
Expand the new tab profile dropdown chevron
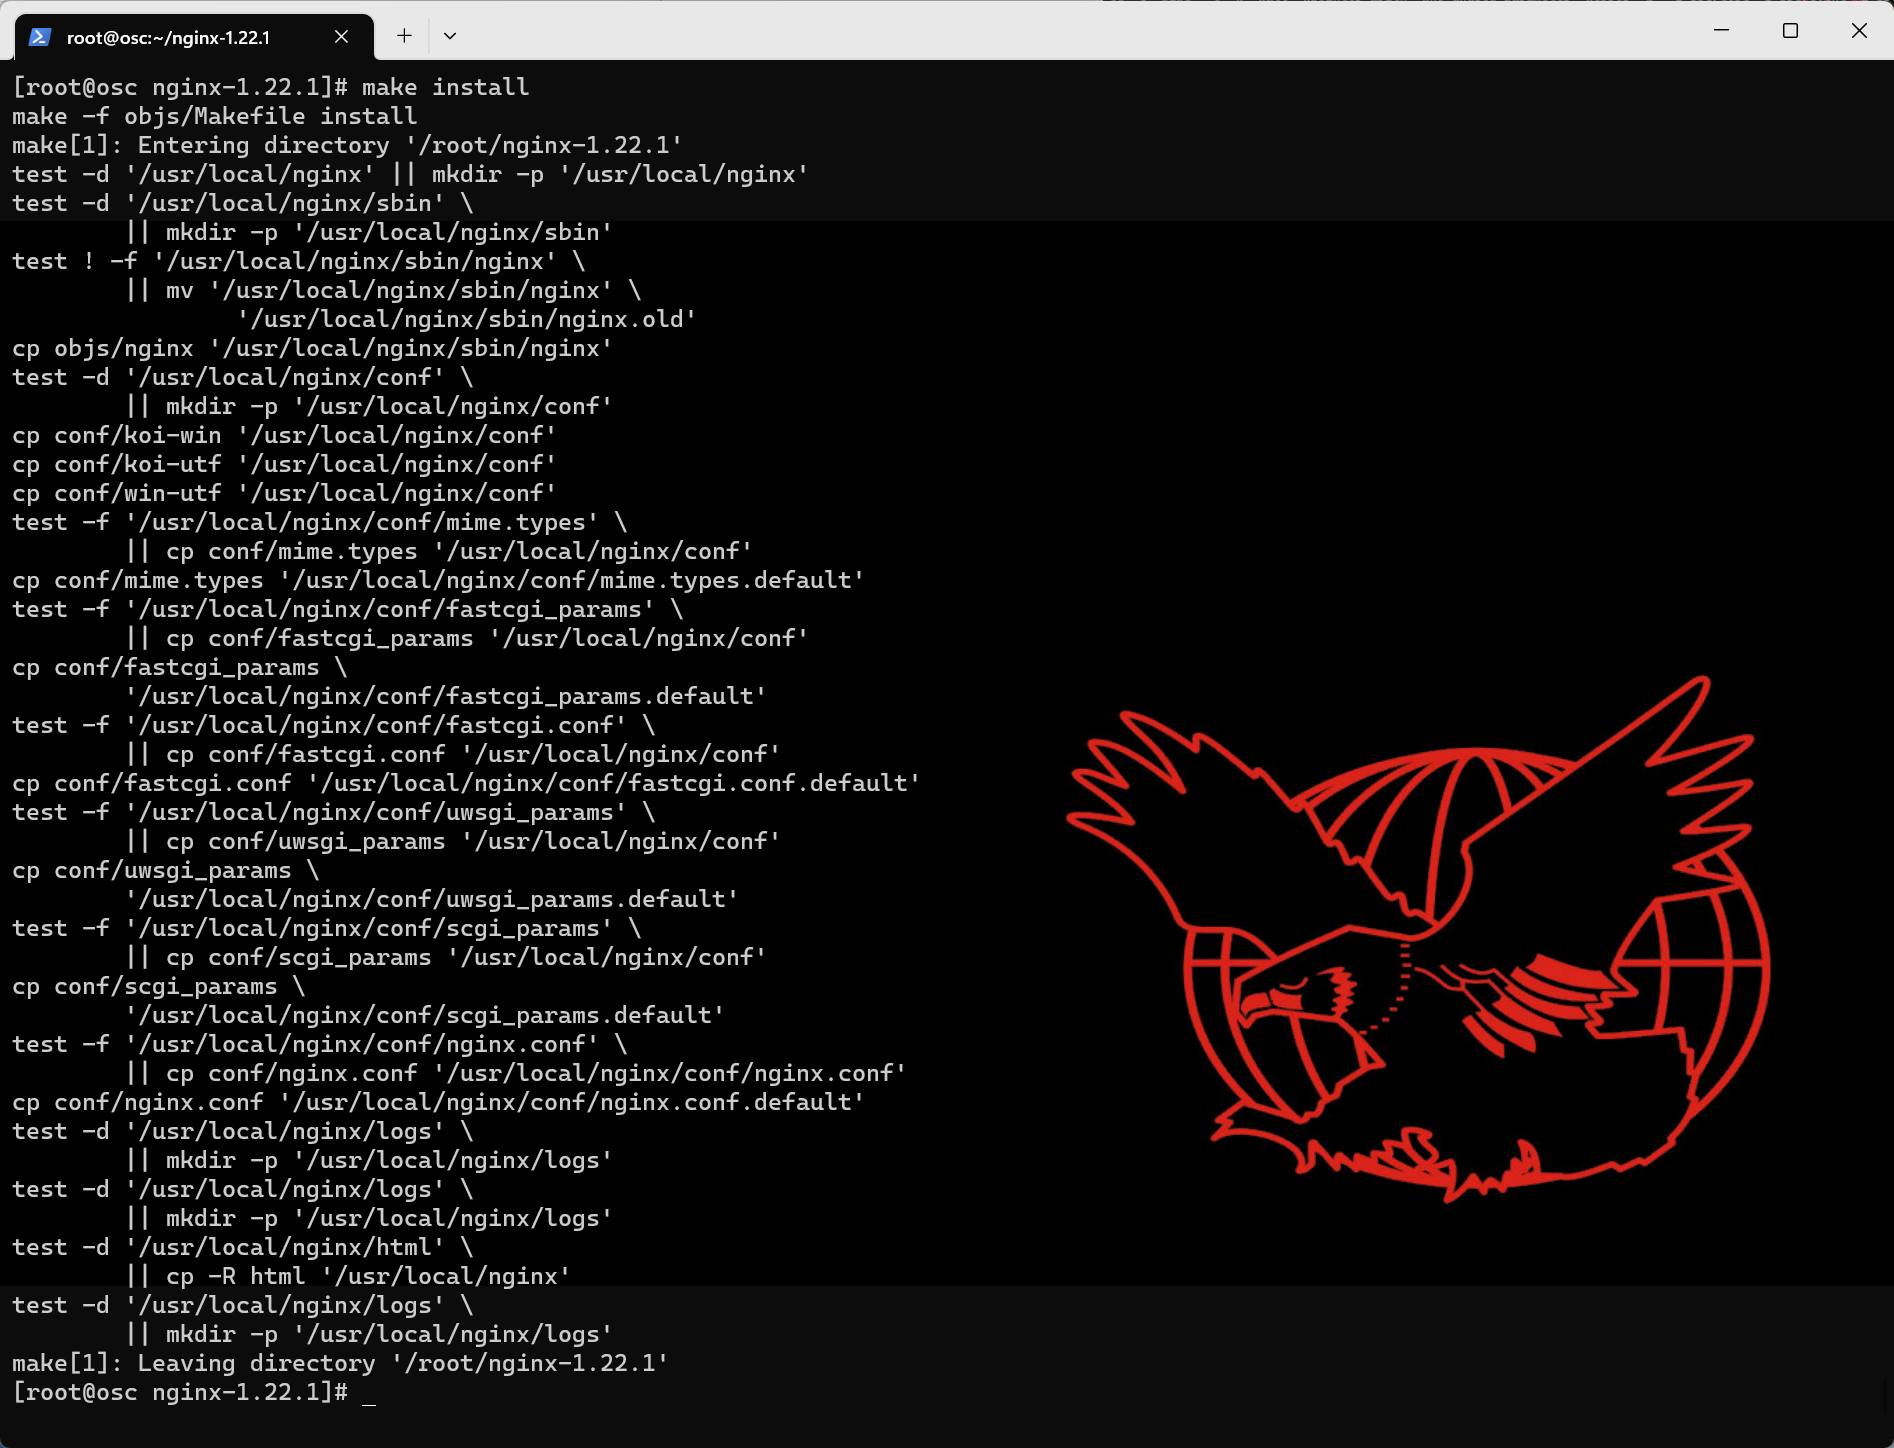(x=450, y=36)
